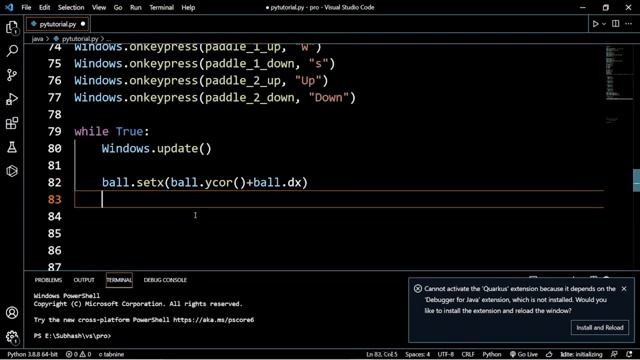The width and height of the screenshot is (640, 360).
Task: Run the Python file with play button
Action: [595, 24]
